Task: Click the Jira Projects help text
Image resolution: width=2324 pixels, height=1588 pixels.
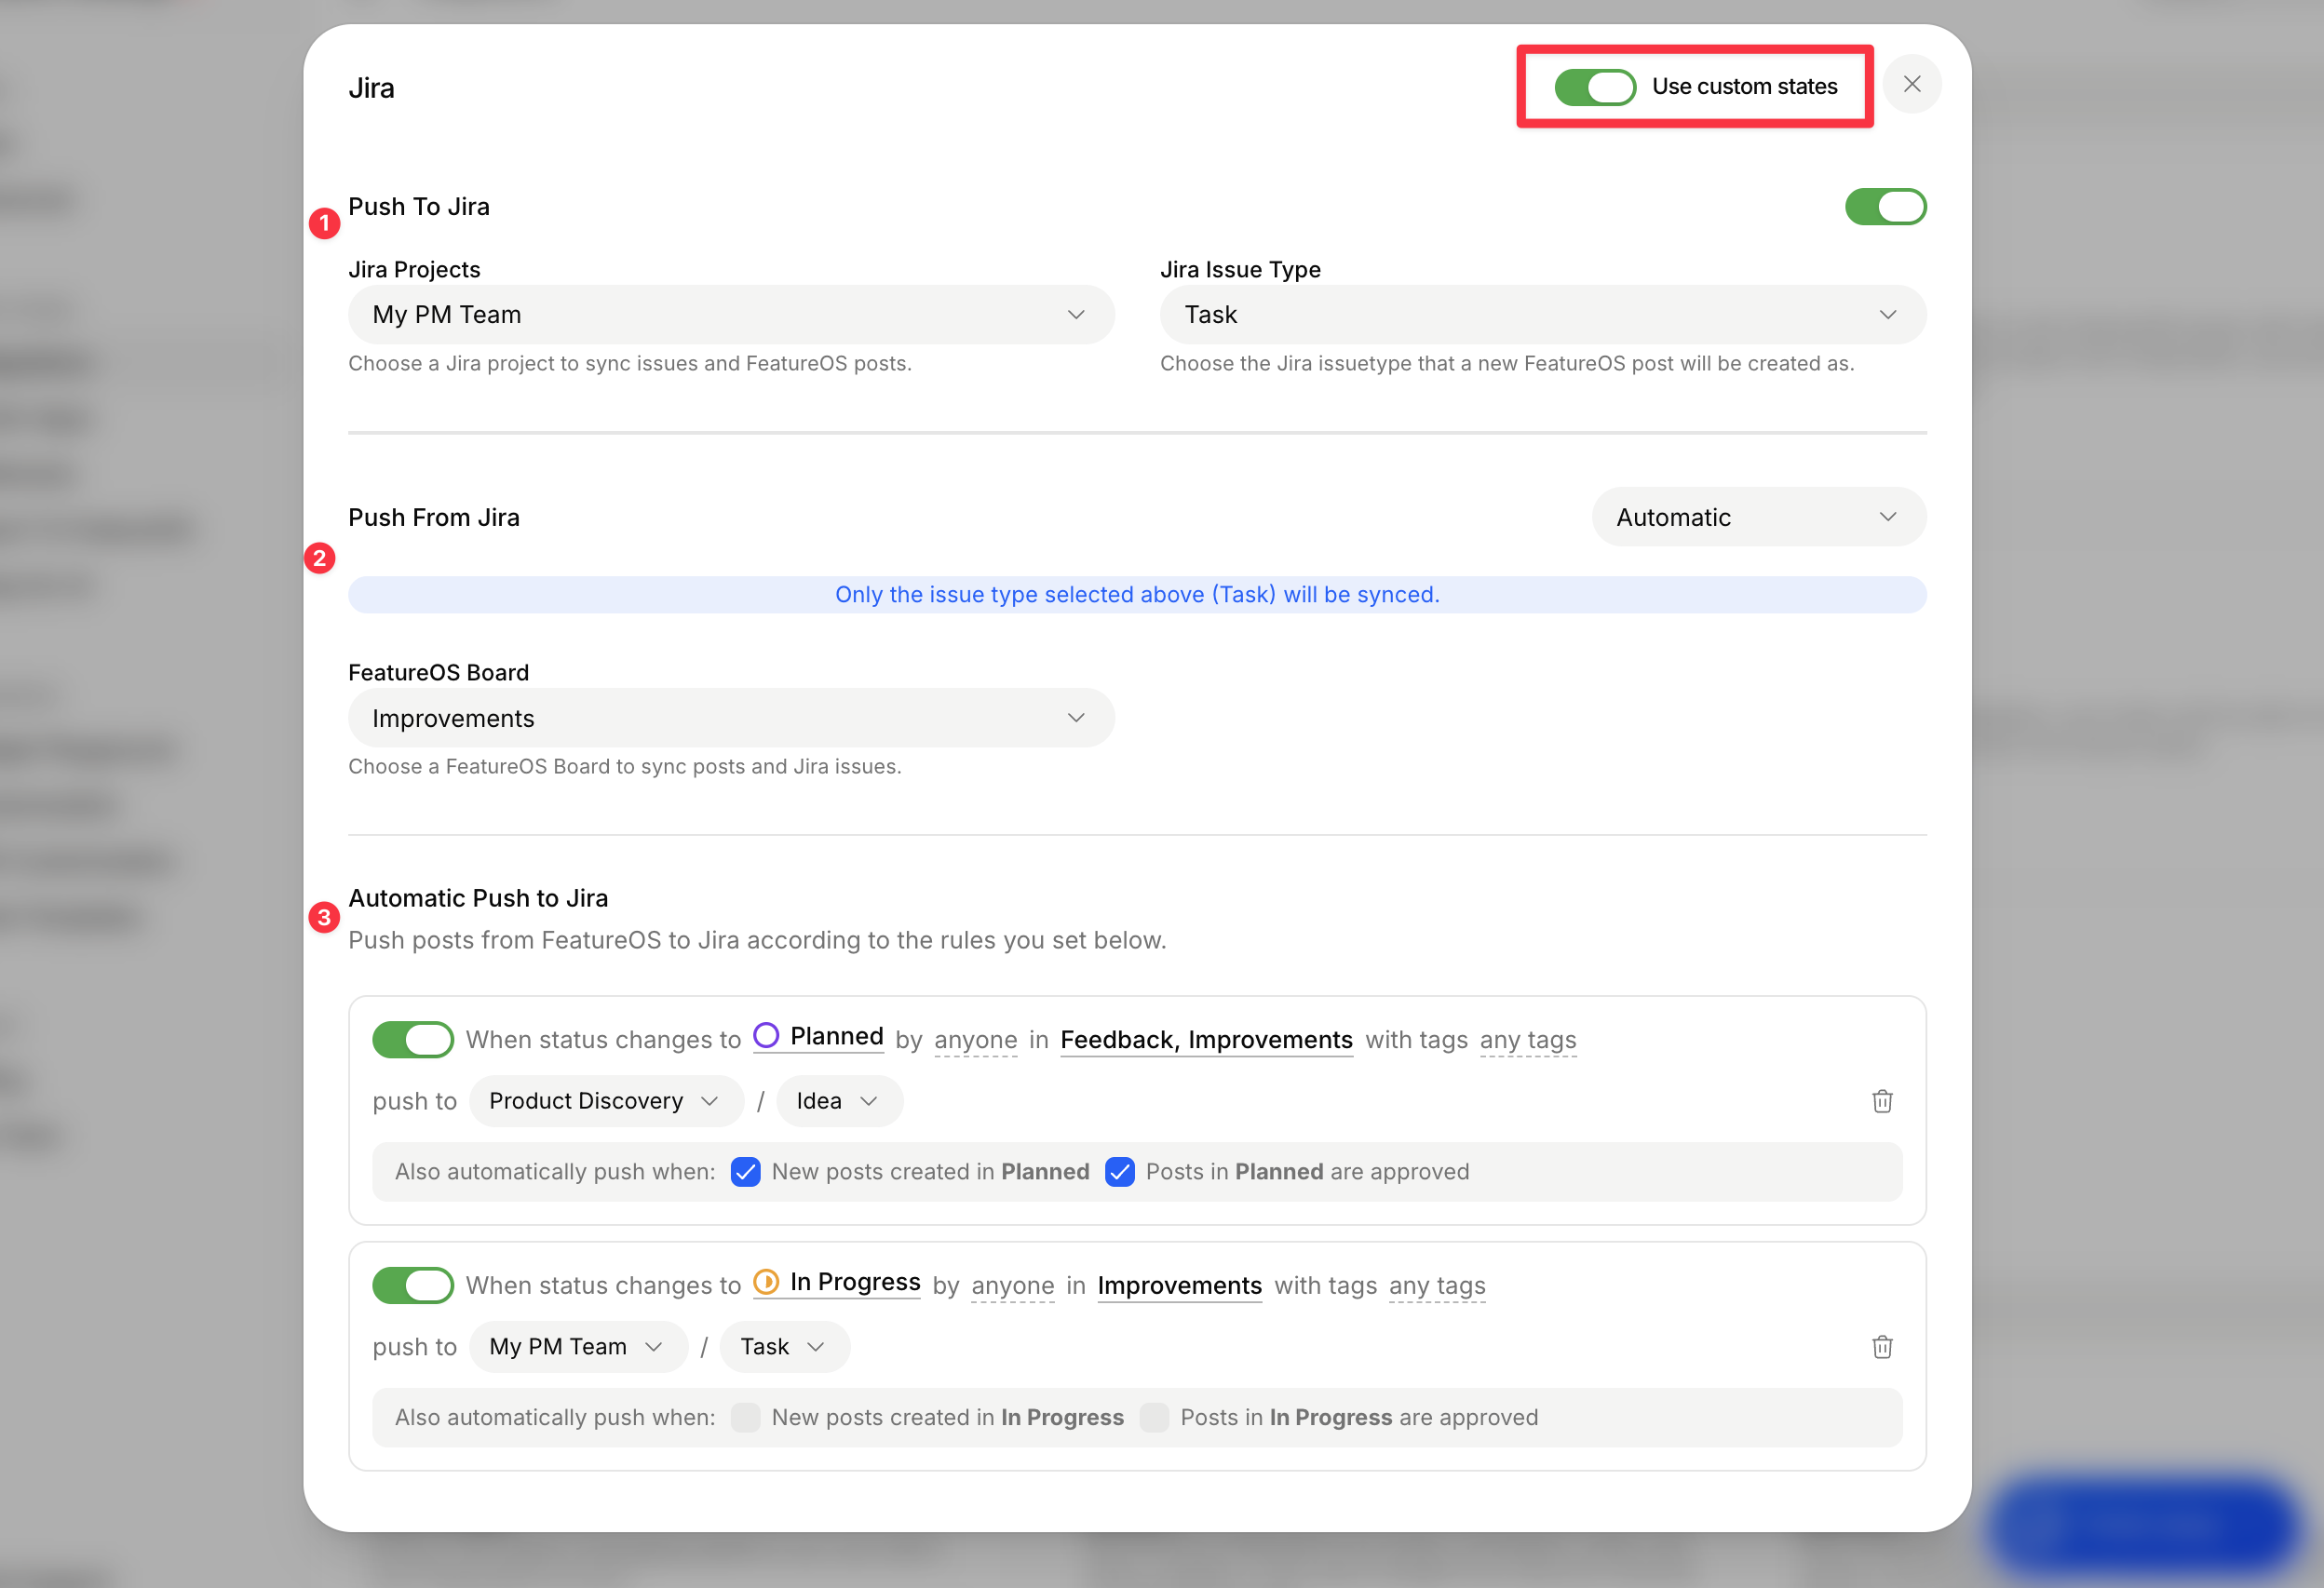Action: [x=630, y=364]
